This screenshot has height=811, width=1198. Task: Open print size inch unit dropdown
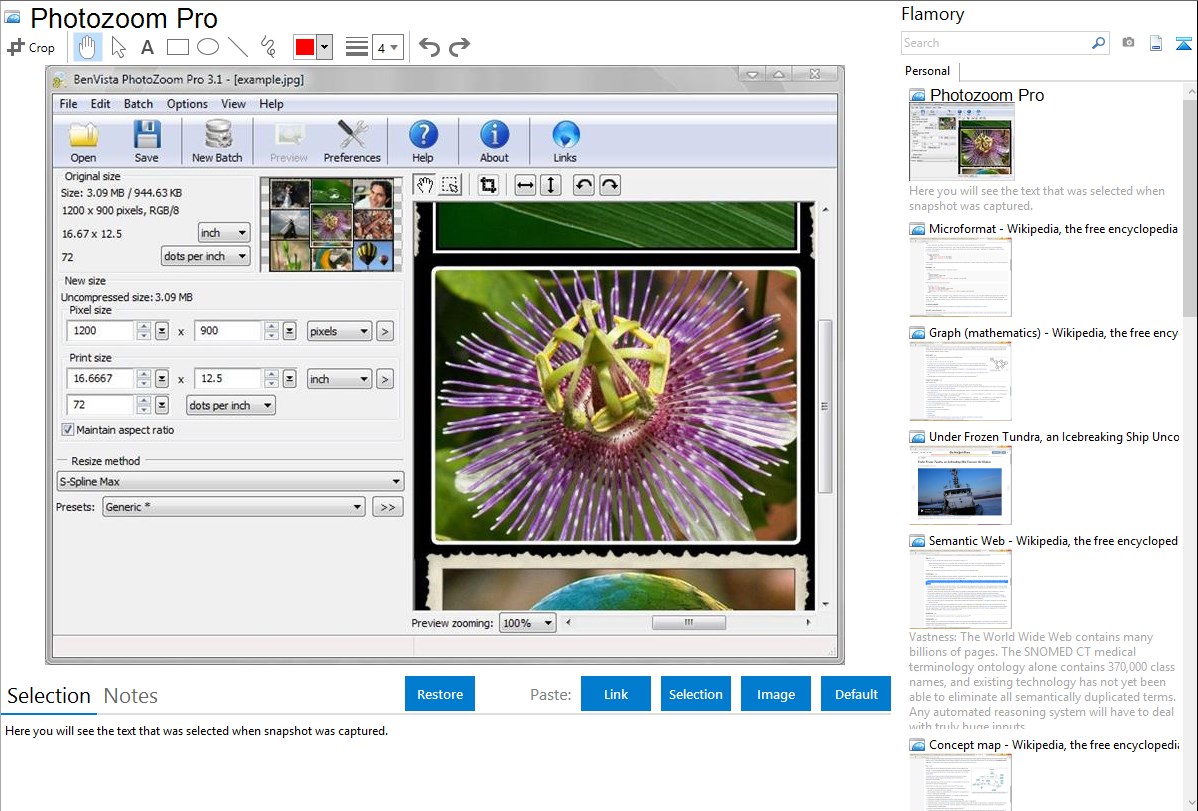point(339,379)
